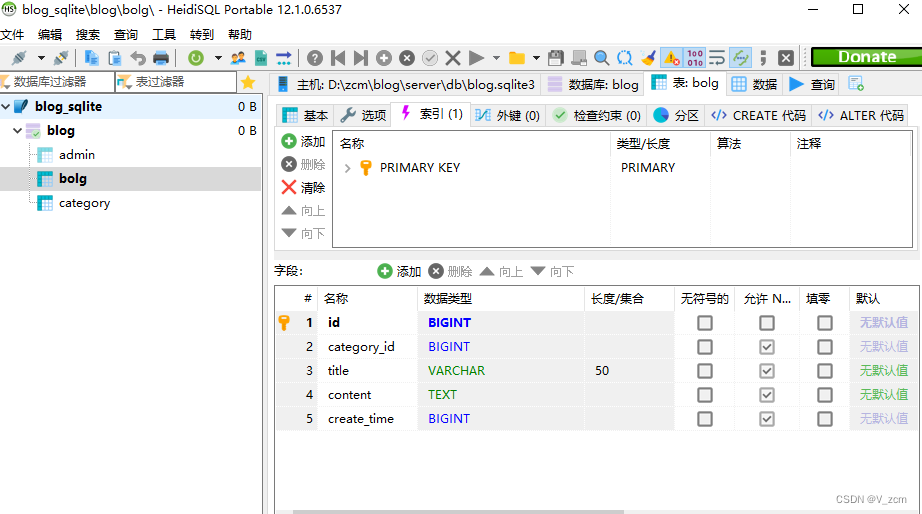Image resolution: width=922 pixels, height=514 pixels.
Task: Switch to the CREATE 代码 tab
Action: click(759, 115)
